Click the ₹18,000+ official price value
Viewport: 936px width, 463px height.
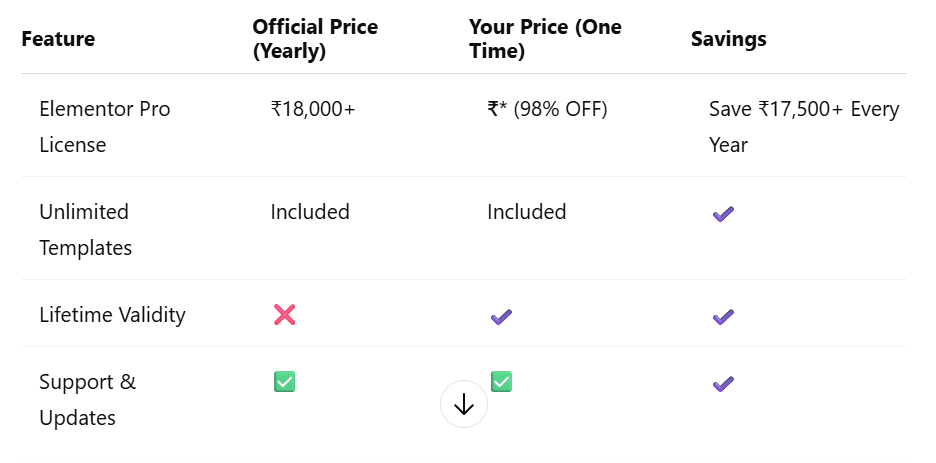[313, 109]
